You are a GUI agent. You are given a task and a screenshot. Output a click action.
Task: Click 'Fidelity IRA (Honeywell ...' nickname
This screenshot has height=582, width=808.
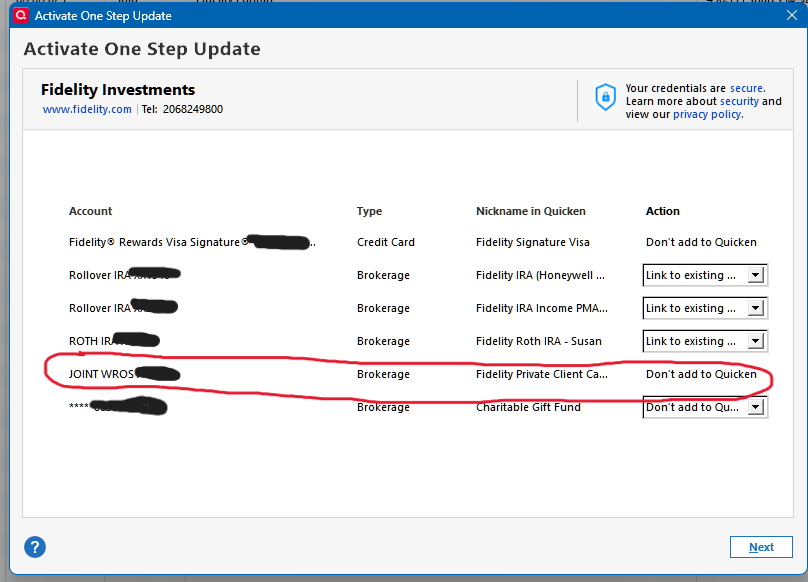coord(540,275)
